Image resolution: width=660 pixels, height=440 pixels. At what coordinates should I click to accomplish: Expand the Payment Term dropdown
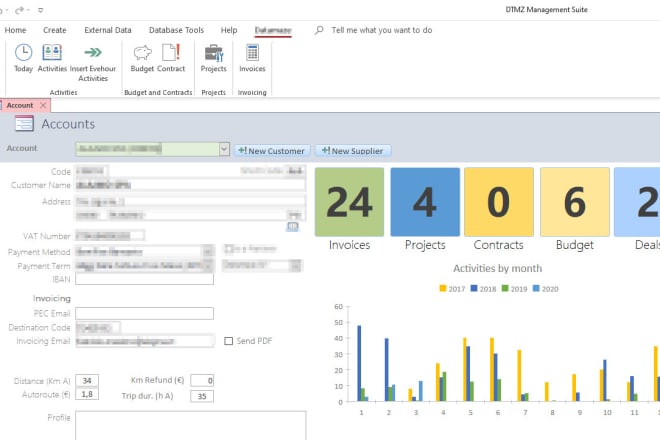[208, 266]
